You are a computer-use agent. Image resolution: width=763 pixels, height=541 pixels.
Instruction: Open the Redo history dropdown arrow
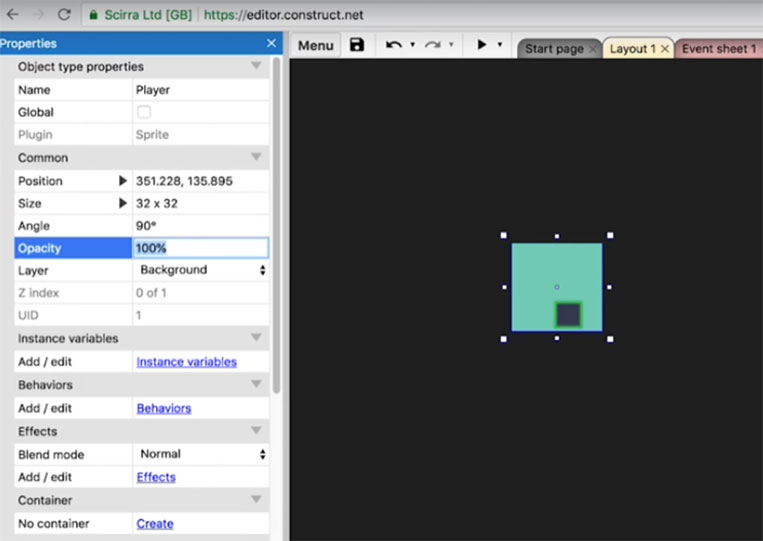point(451,45)
